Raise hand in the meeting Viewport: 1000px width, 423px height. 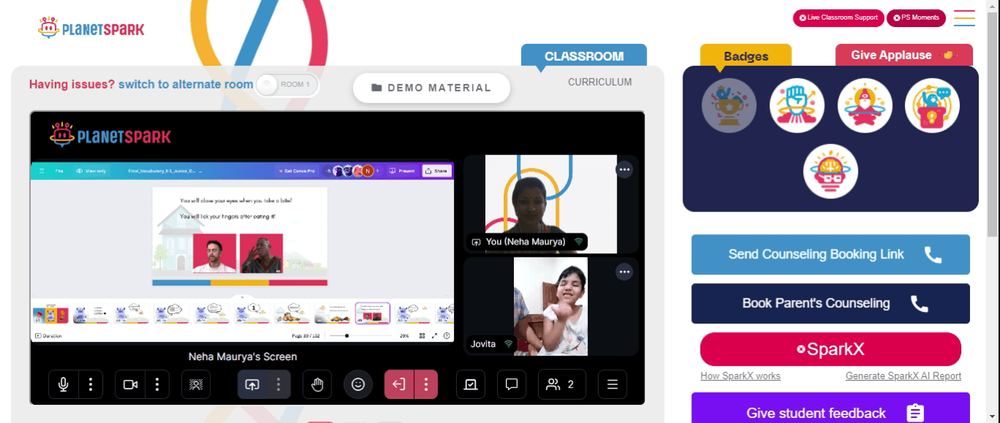(317, 385)
